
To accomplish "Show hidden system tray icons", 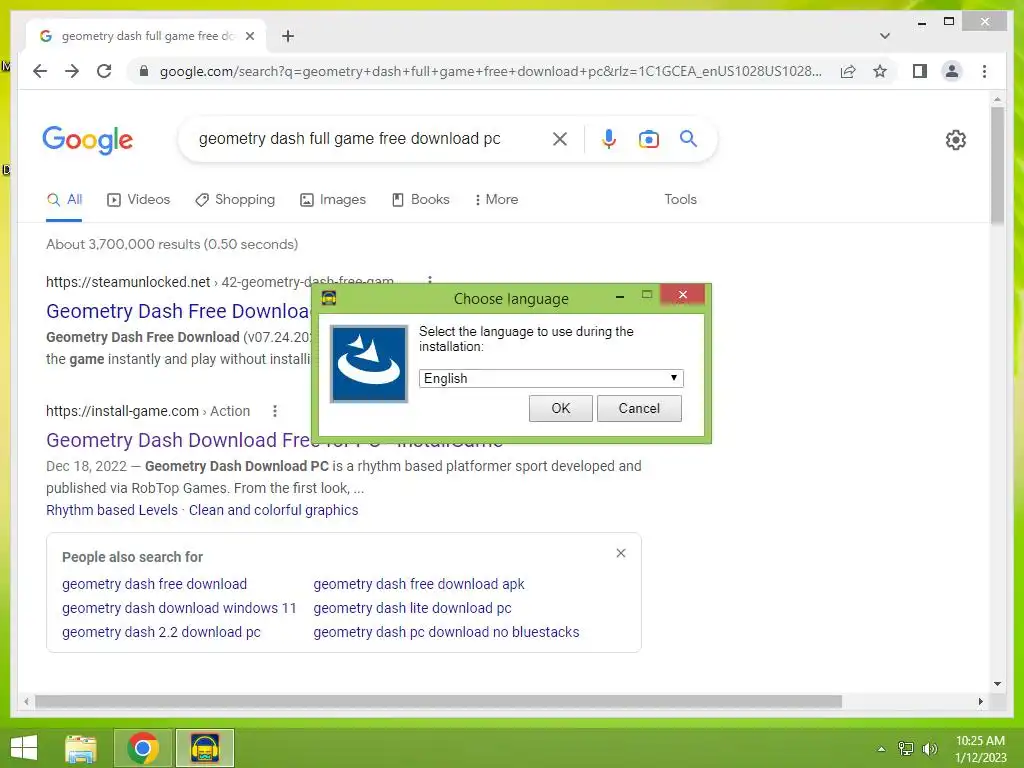I will (881, 749).
